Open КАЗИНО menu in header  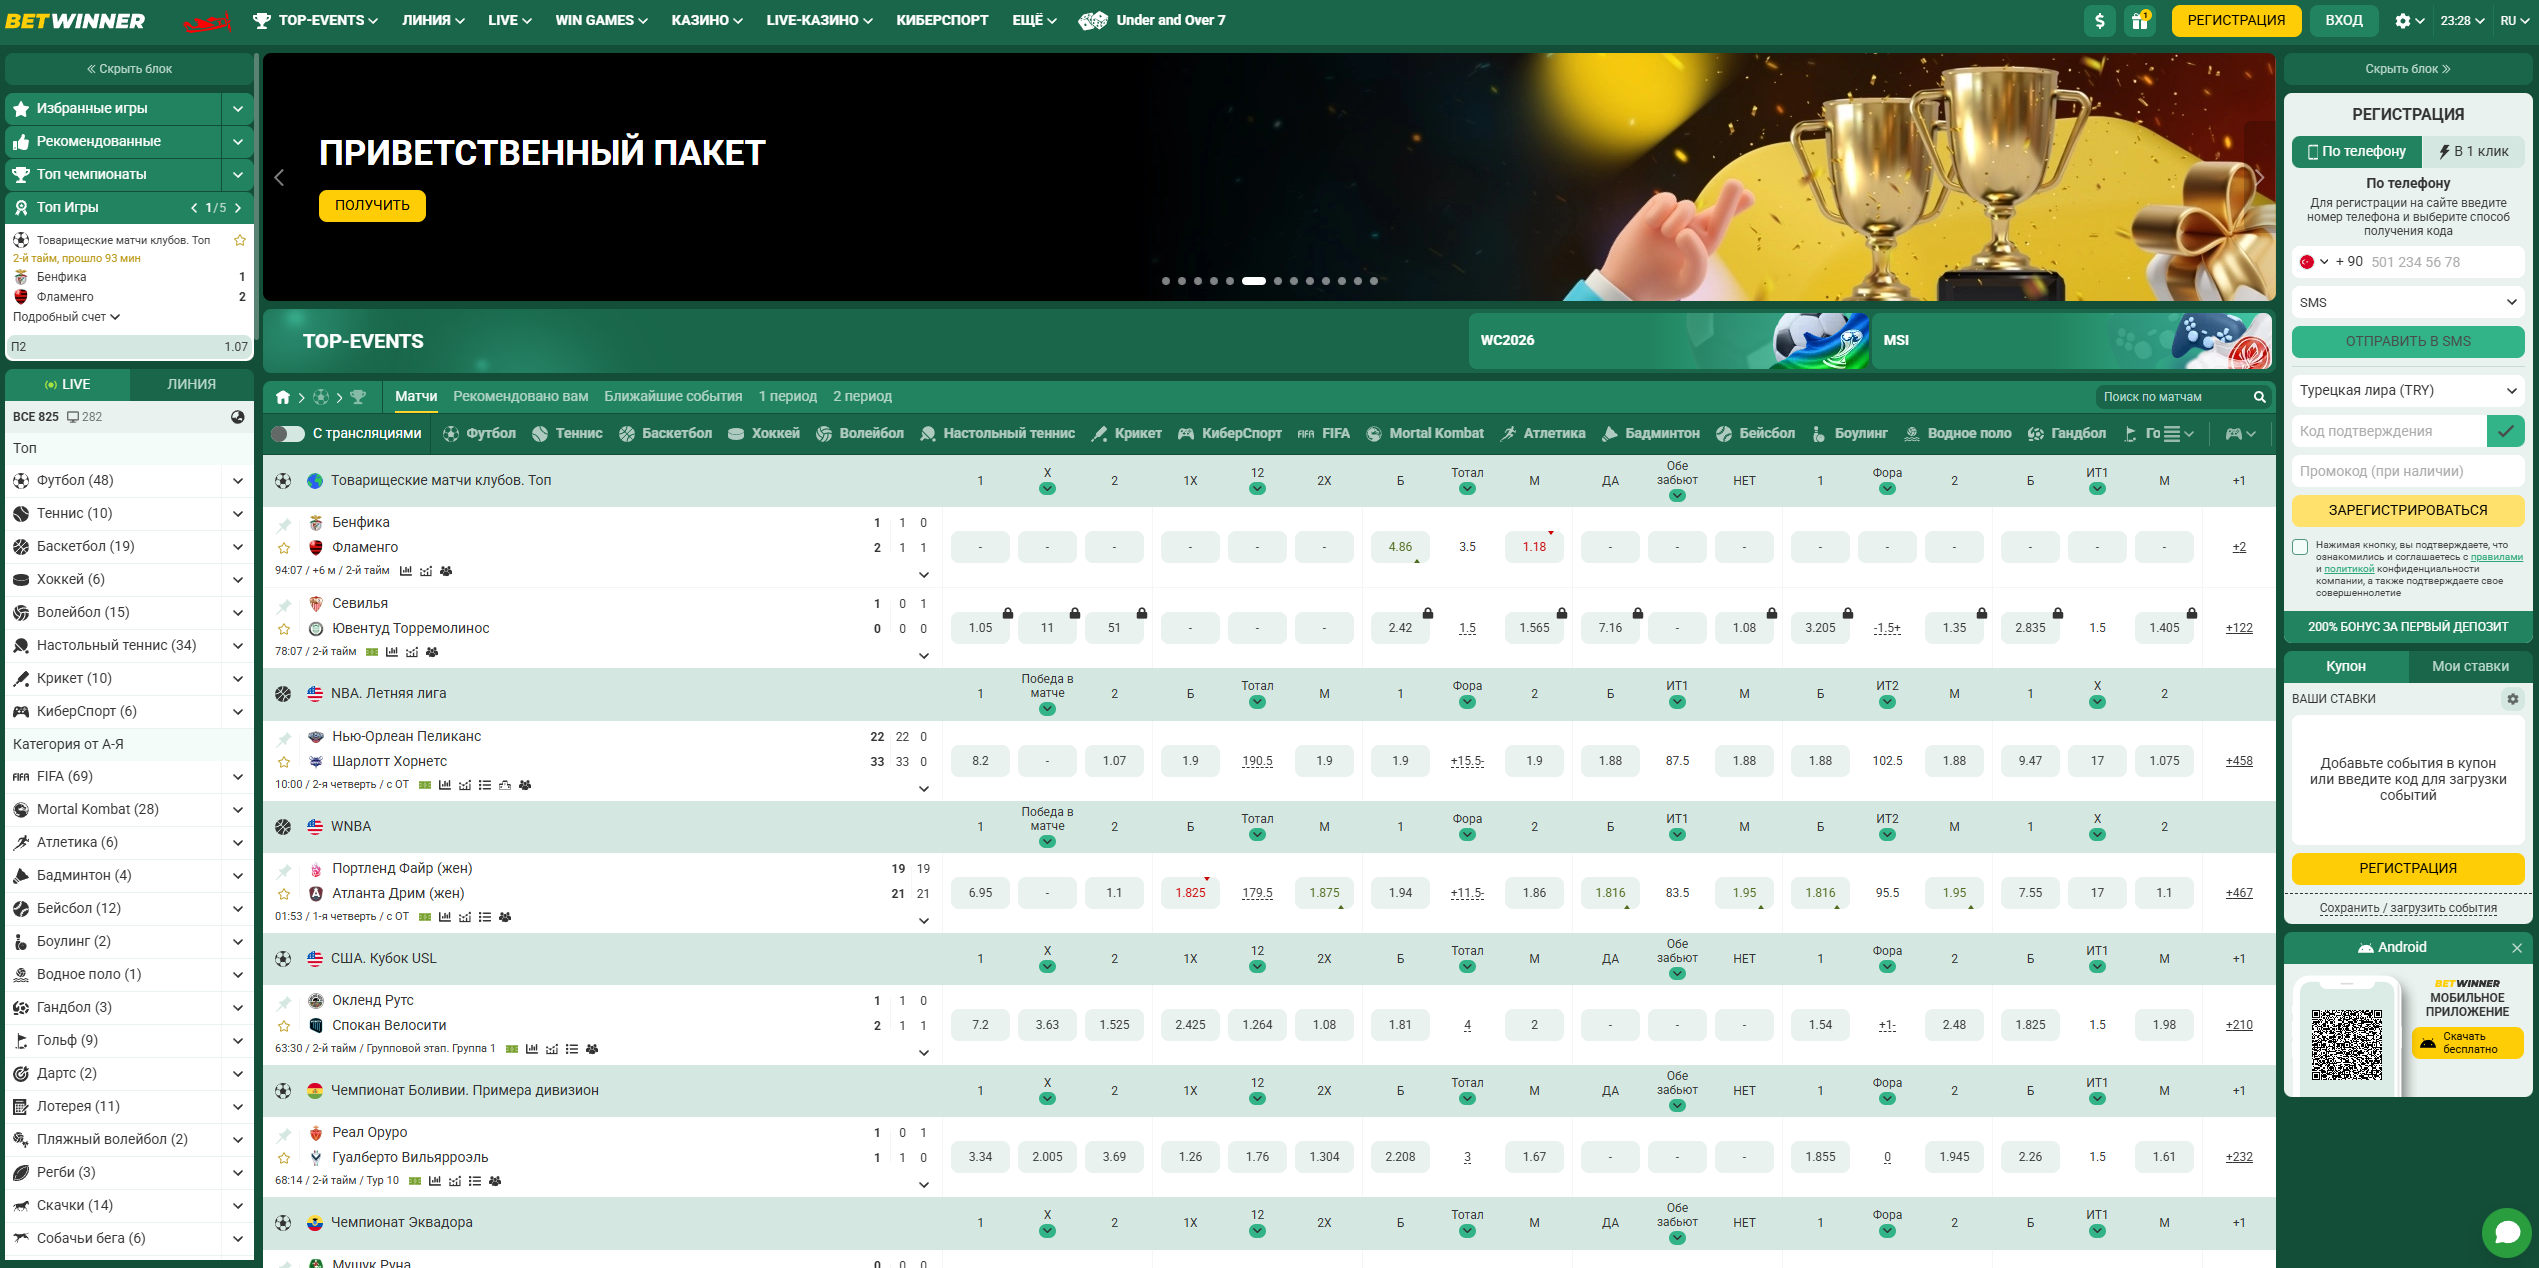[707, 20]
